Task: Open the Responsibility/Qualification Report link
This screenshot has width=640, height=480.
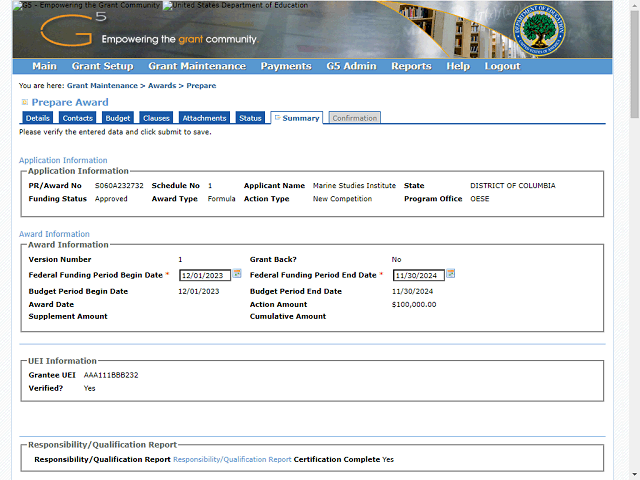Action: 232,459
